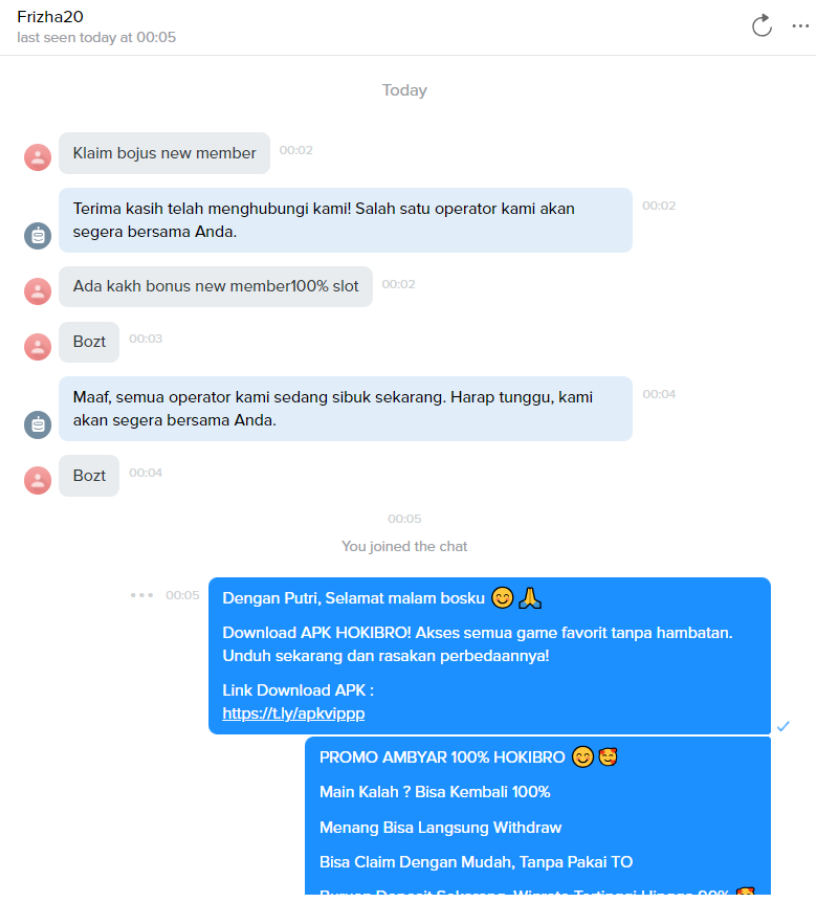The width and height of the screenshot is (816, 897).
Task: Click the 'PROMO AMBYAR 100% HOKIBRO' message bubble
Action: [x=538, y=816]
